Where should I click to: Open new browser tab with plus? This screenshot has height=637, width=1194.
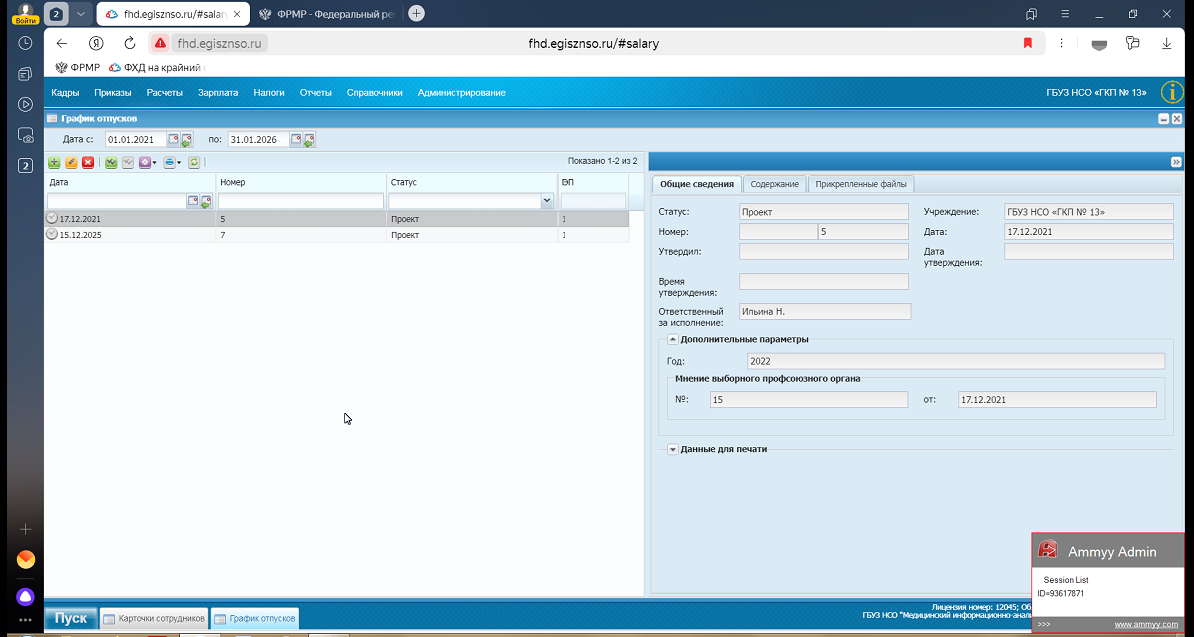(x=417, y=14)
